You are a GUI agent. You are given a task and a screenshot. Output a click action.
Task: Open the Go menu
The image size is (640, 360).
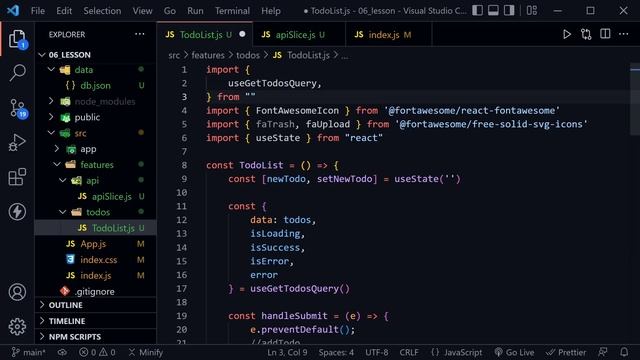pos(169,11)
